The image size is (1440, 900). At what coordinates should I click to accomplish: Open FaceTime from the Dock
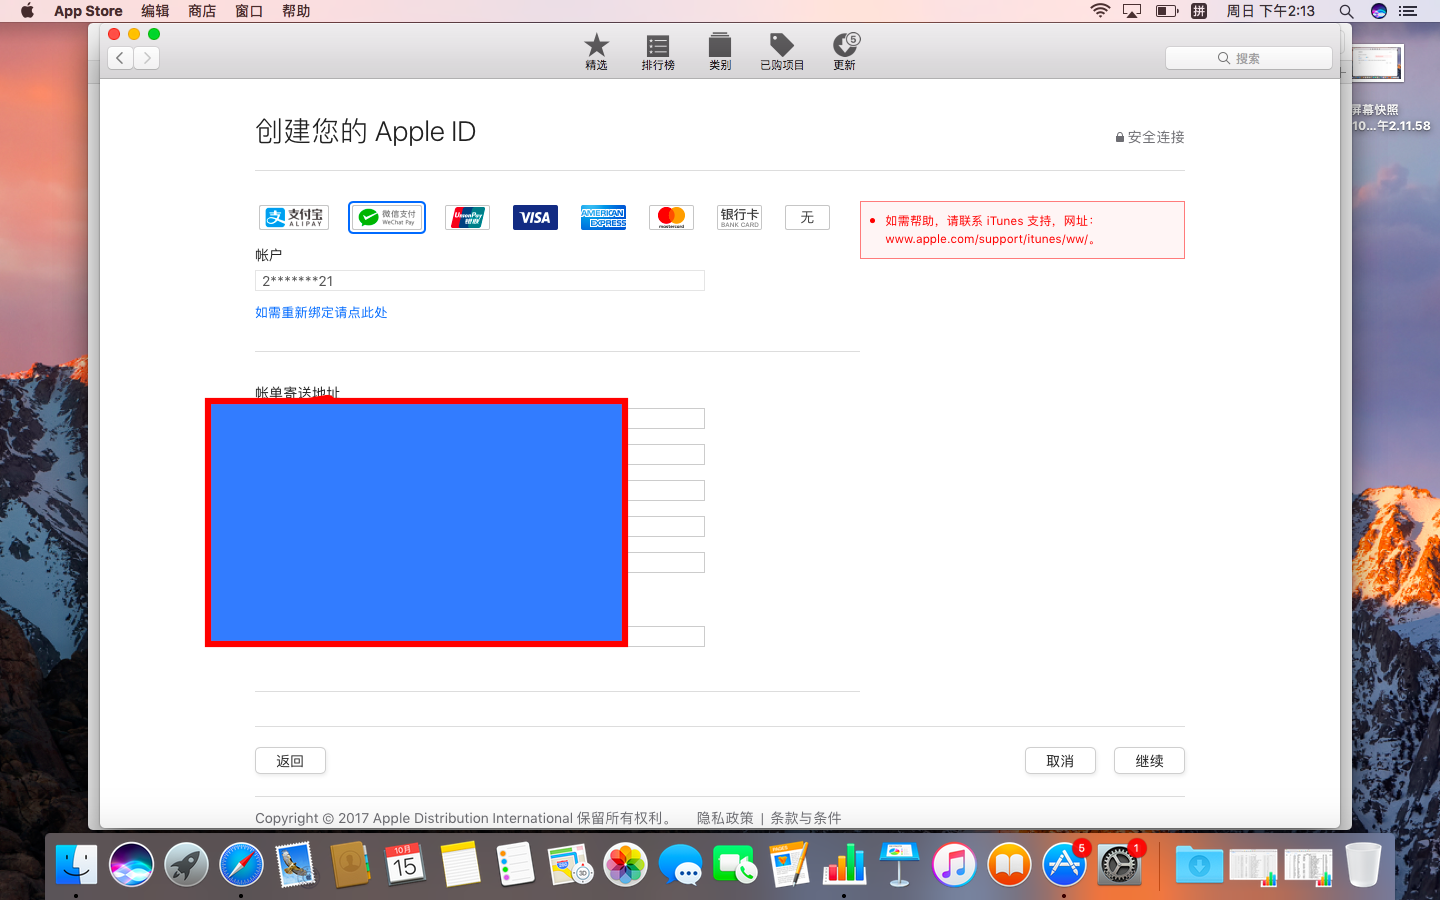735,865
